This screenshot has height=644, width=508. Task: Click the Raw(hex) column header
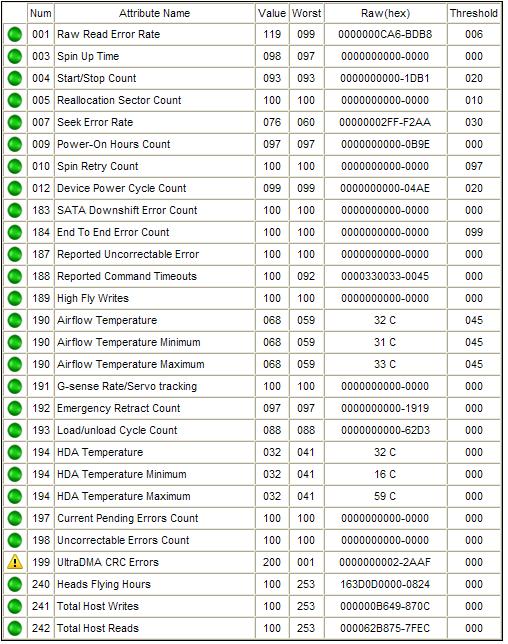pos(385,13)
